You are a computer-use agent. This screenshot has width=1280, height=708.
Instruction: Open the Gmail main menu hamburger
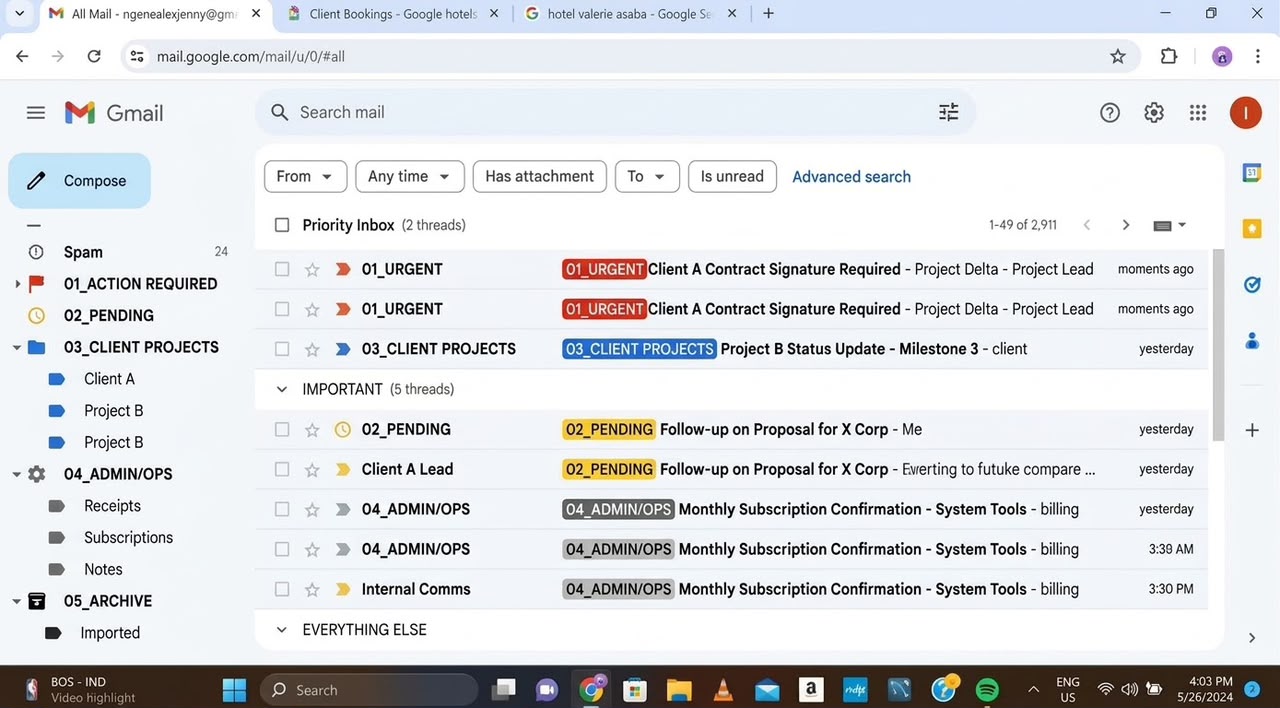click(x=36, y=113)
